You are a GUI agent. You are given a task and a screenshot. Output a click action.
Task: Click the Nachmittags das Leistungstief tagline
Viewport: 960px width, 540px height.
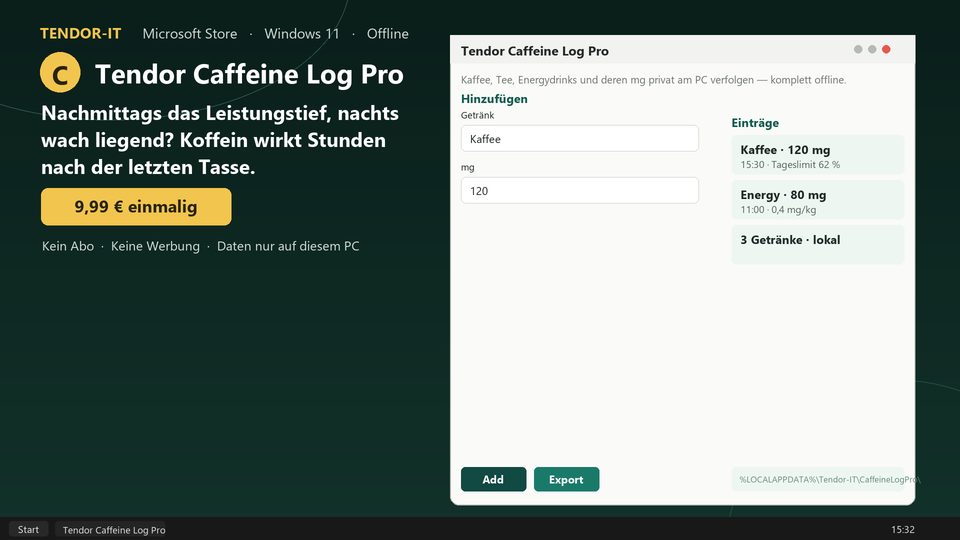220,140
